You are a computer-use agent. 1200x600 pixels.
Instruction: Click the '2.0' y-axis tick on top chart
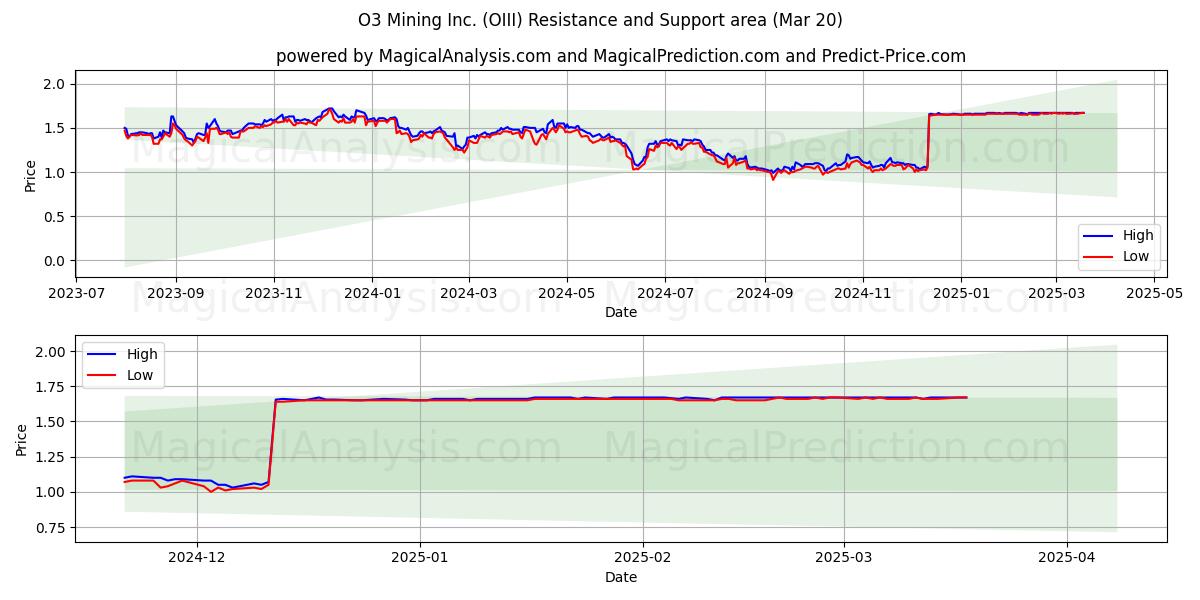pos(56,84)
